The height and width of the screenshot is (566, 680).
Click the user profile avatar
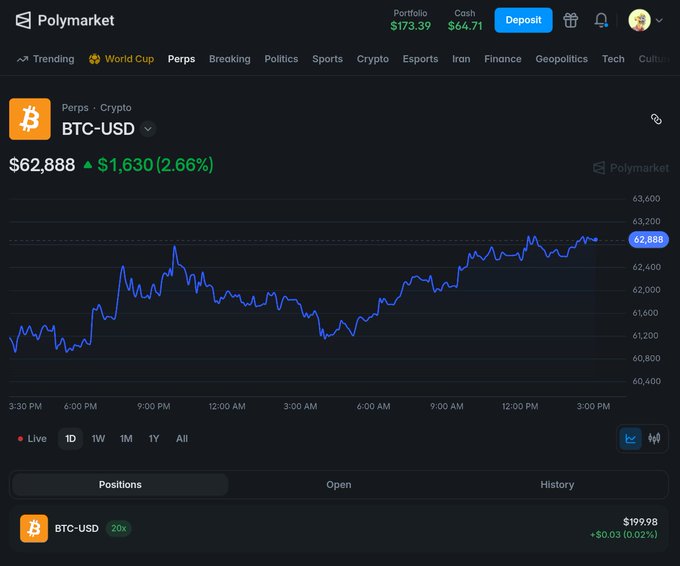[x=640, y=20]
